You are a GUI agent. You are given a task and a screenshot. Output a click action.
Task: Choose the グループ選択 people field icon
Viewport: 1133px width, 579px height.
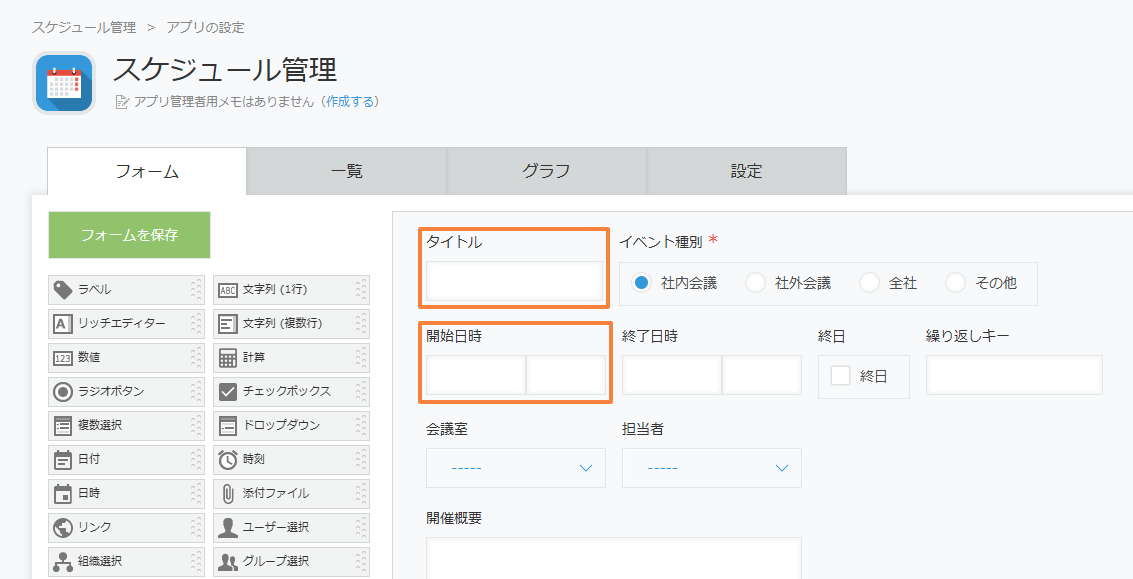point(228,562)
